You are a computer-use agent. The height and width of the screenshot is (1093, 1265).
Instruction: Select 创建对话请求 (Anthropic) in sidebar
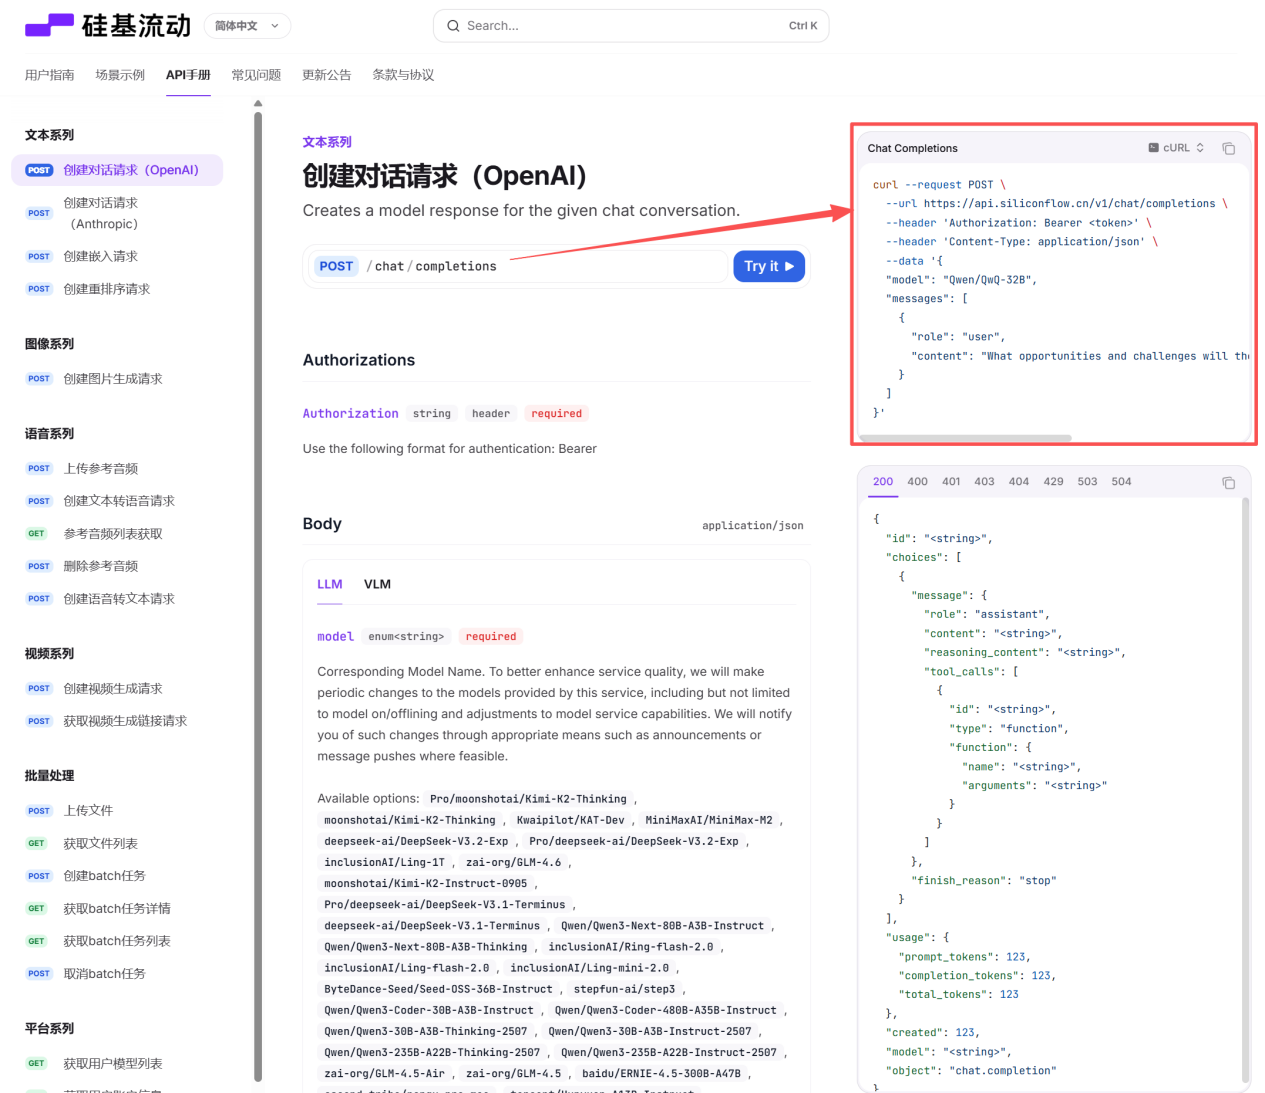click(117, 213)
